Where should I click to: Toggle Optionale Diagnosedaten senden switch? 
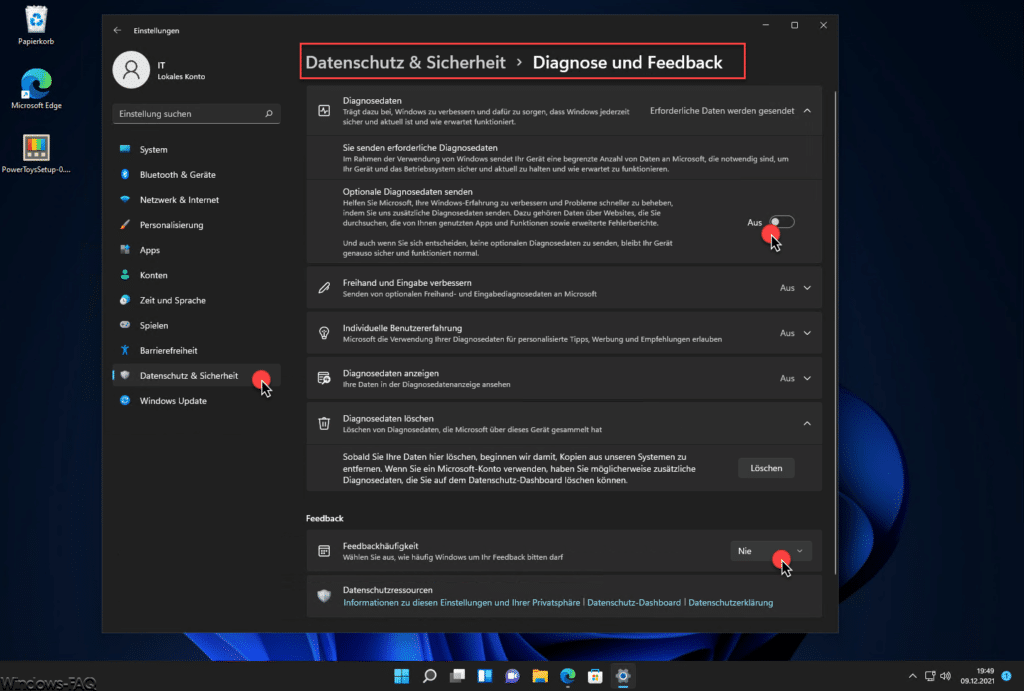pos(781,222)
